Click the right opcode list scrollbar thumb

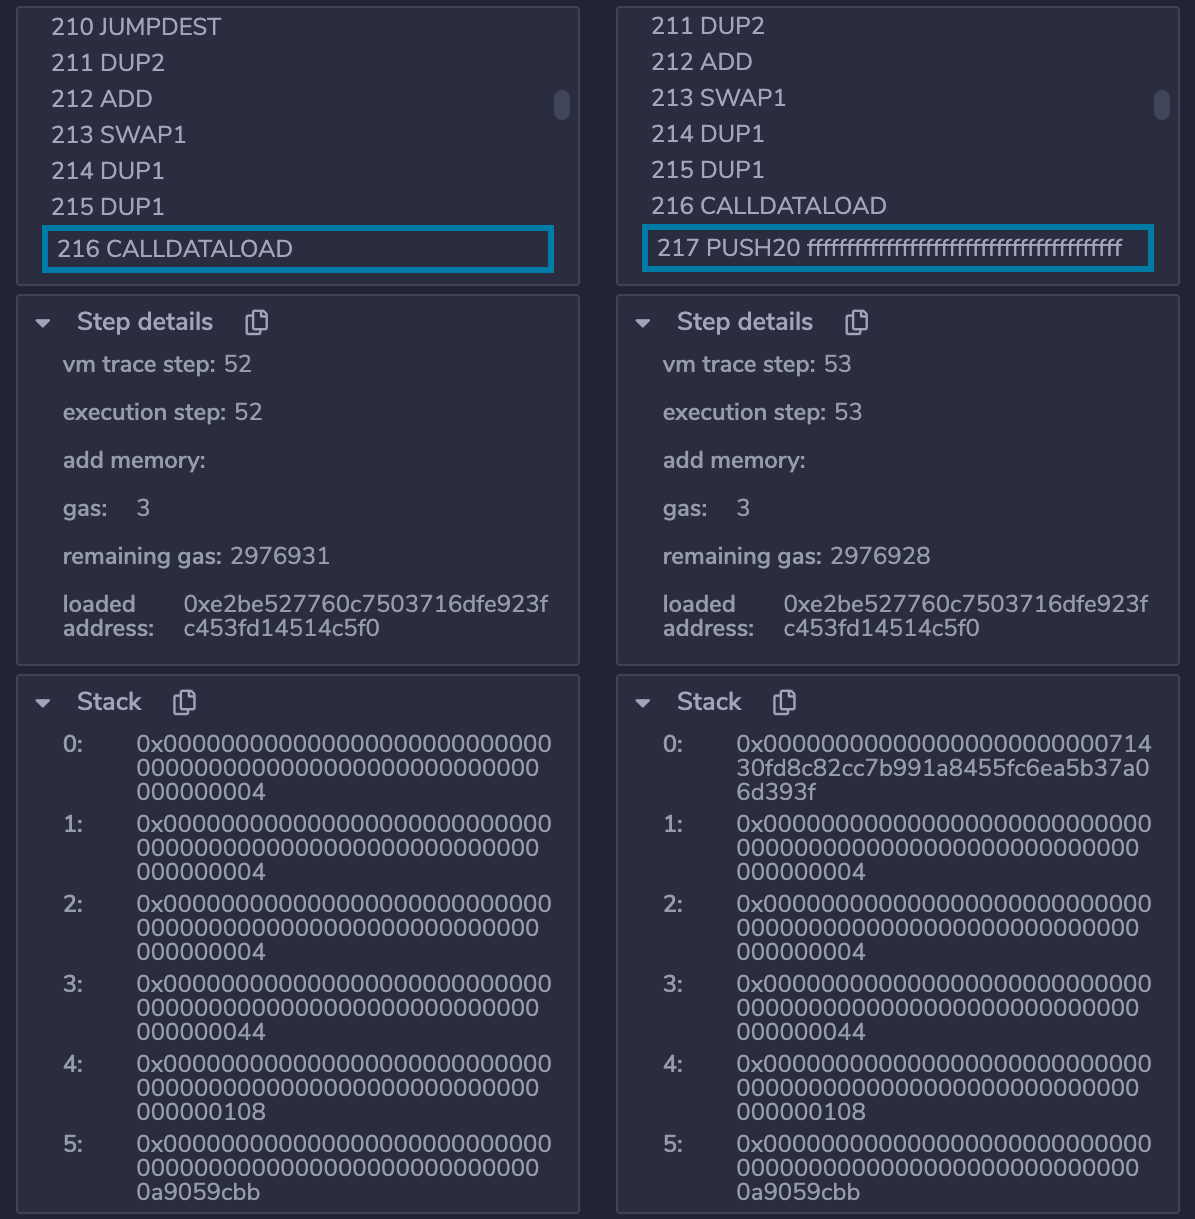click(x=1161, y=105)
